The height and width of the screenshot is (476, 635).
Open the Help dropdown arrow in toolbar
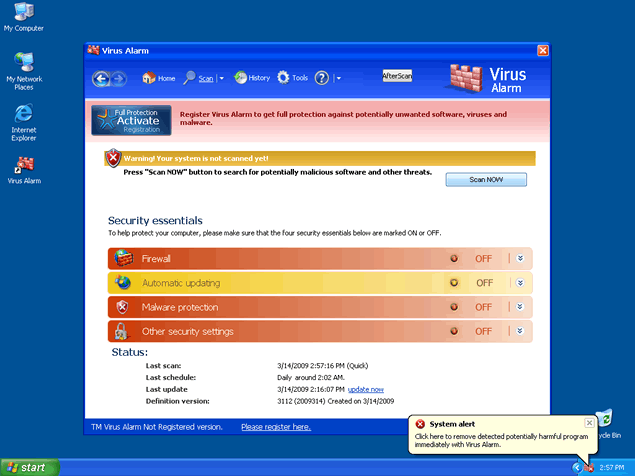coord(338,79)
